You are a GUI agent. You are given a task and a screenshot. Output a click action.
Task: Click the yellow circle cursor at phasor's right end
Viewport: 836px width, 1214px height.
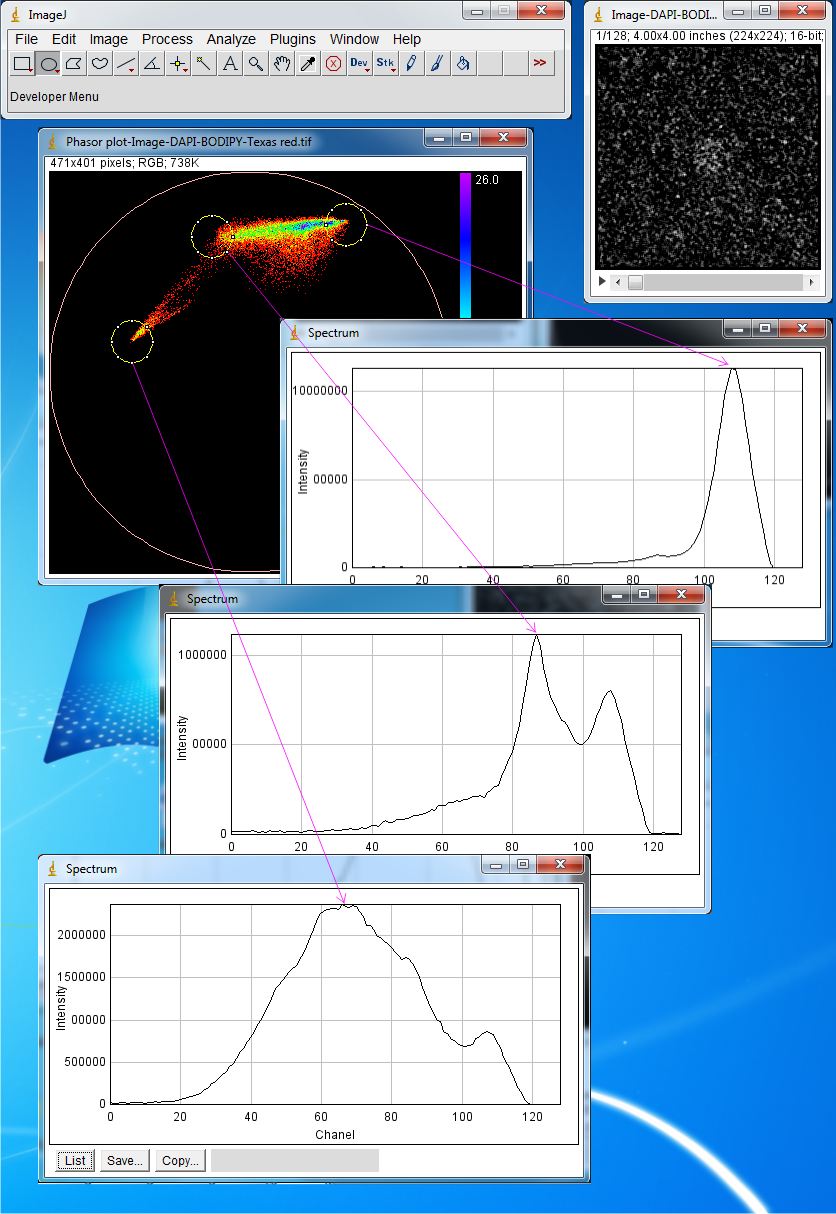(x=346, y=224)
